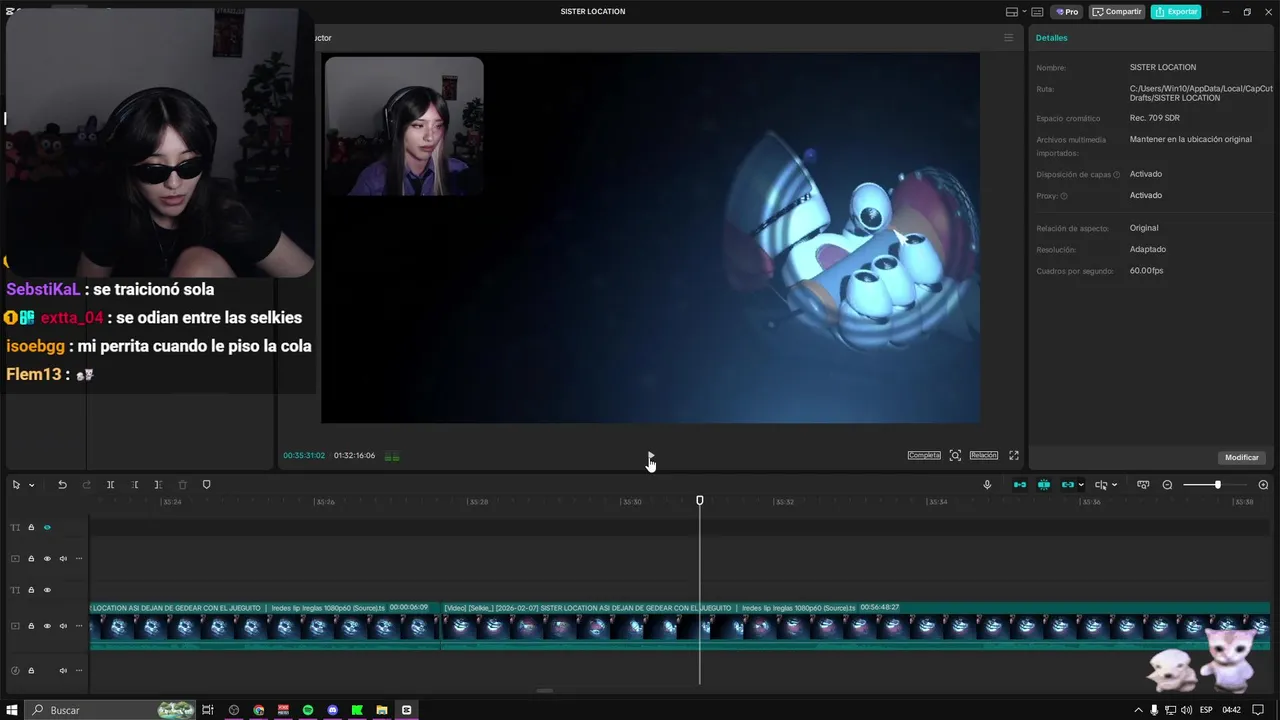Toggle auto snapping on the timeline
Image resolution: width=1280 pixels, height=720 pixels.
tap(1044, 485)
